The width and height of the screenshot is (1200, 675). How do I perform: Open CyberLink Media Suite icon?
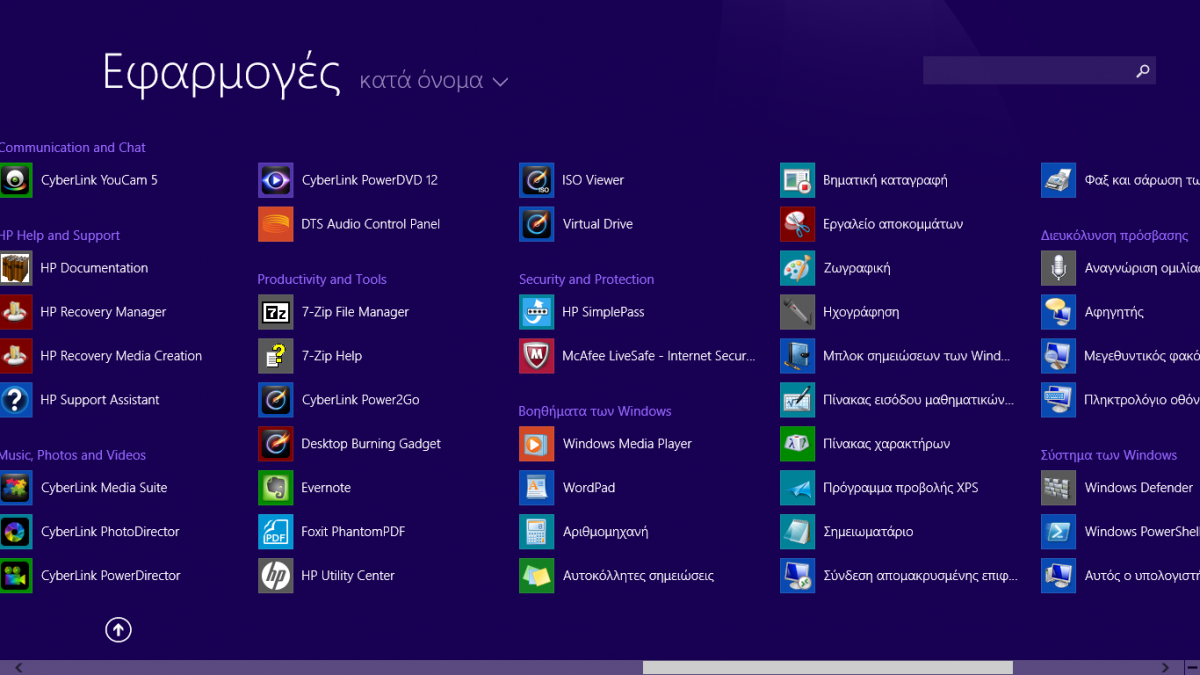[16, 488]
